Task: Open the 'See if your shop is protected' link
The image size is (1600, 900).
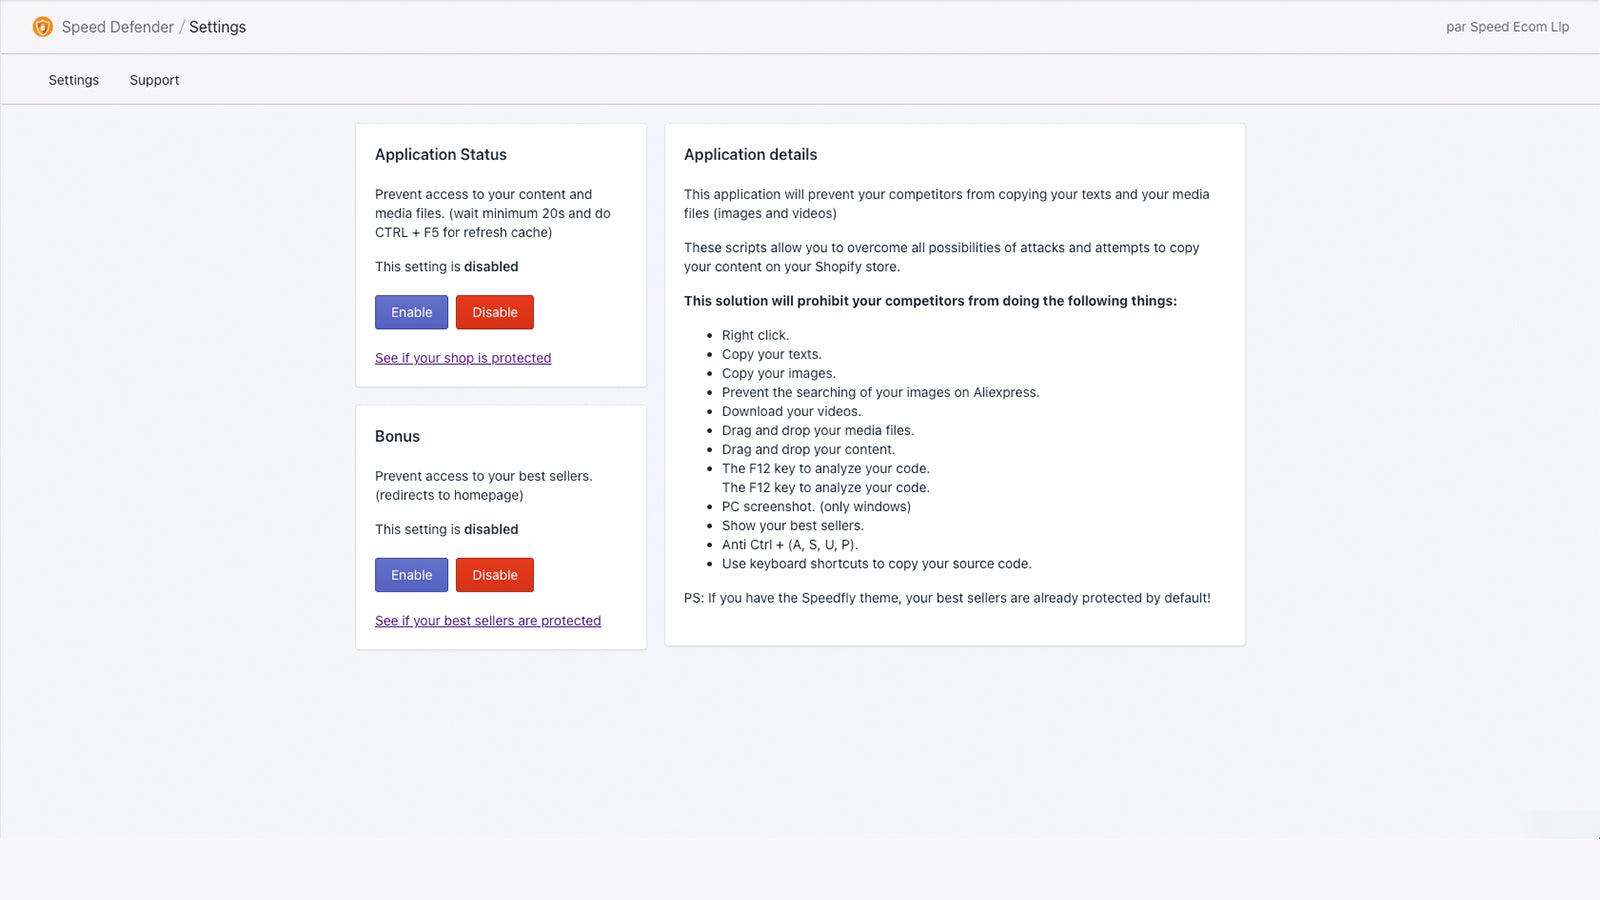Action: pyautogui.click(x=463, y=358)
